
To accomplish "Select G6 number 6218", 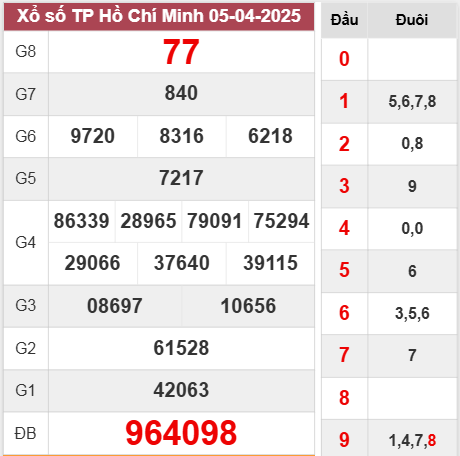I will pos(270,136).
